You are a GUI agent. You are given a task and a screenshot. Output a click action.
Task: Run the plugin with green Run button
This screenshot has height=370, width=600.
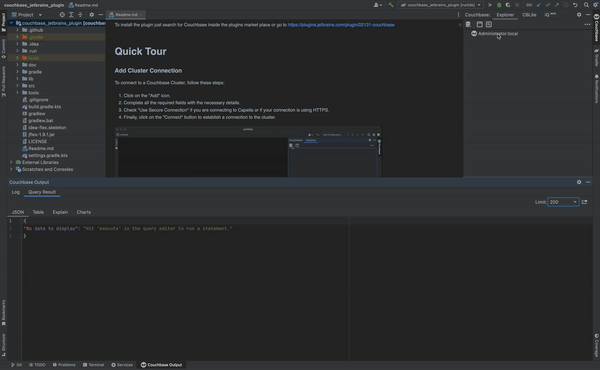(490, 5)
